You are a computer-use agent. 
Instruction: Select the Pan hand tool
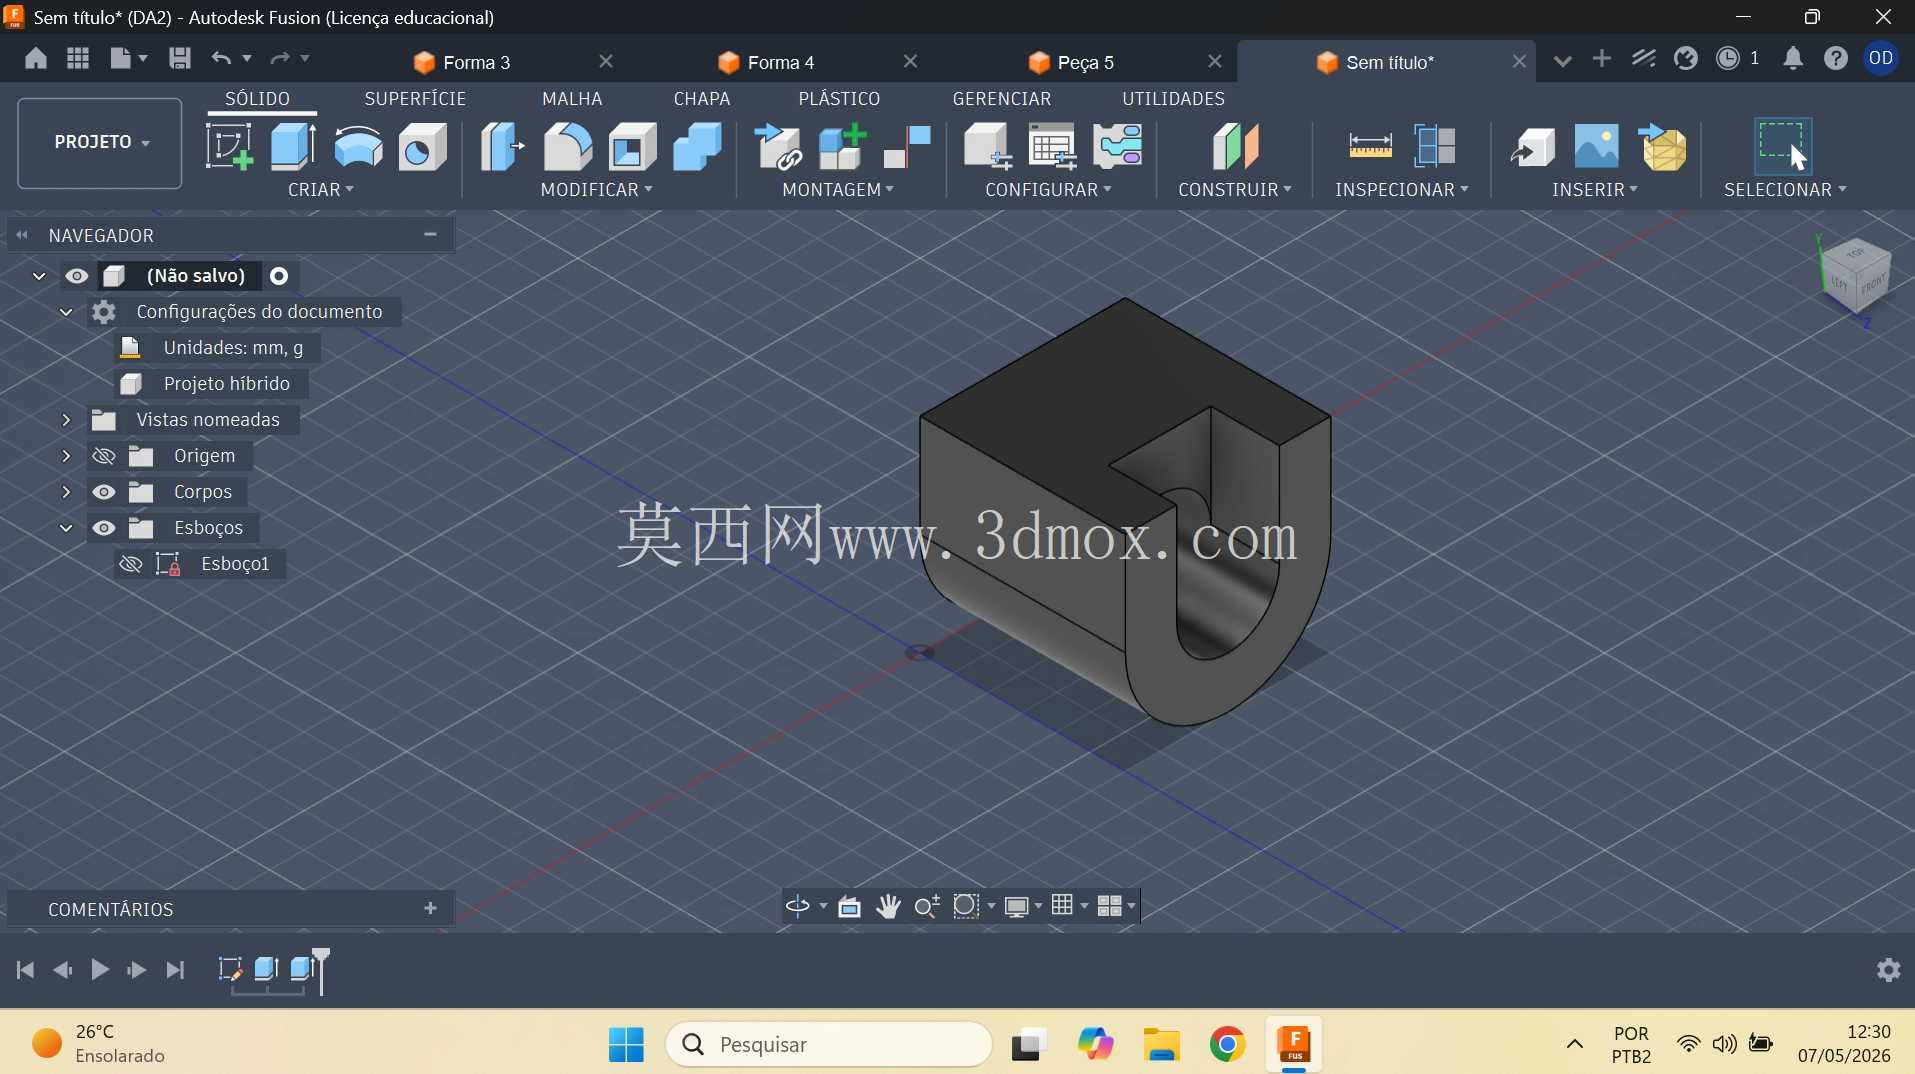(x=888, y=906)
